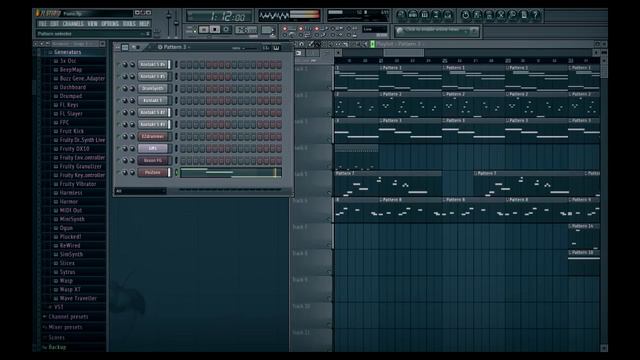Open the FILE menu
This screenshot has height=360, width=640.
42,24
